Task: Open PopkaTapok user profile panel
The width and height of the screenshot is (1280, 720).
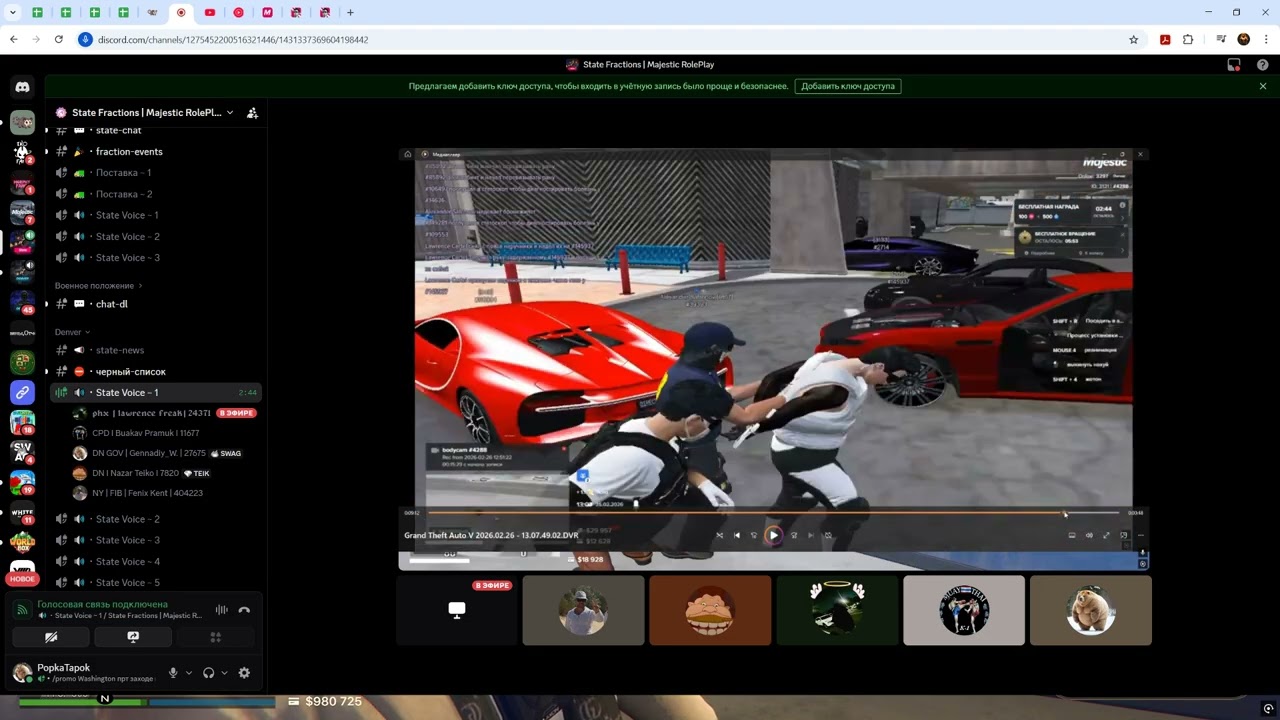Action: tap(84, 673)
